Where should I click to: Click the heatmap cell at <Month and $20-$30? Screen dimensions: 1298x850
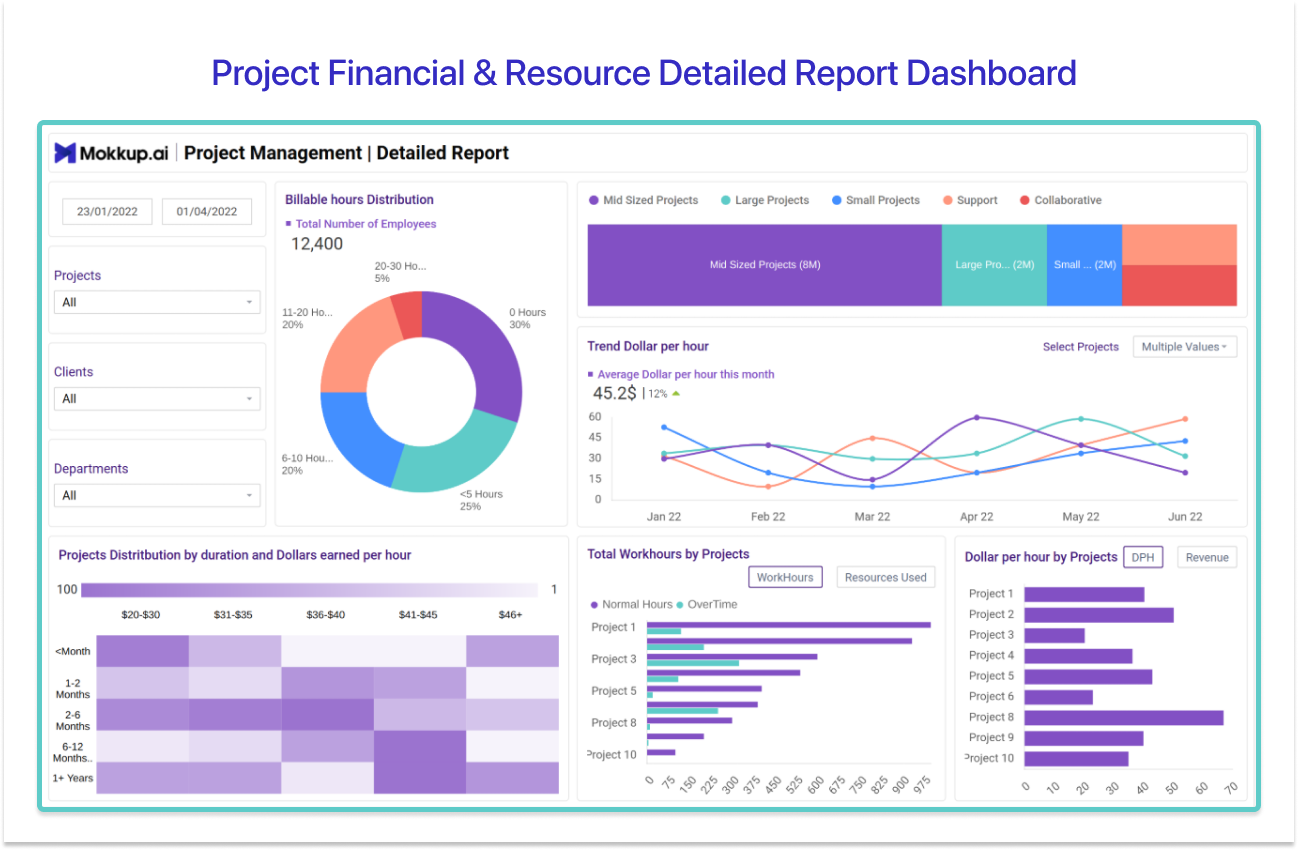pos(142,651)
